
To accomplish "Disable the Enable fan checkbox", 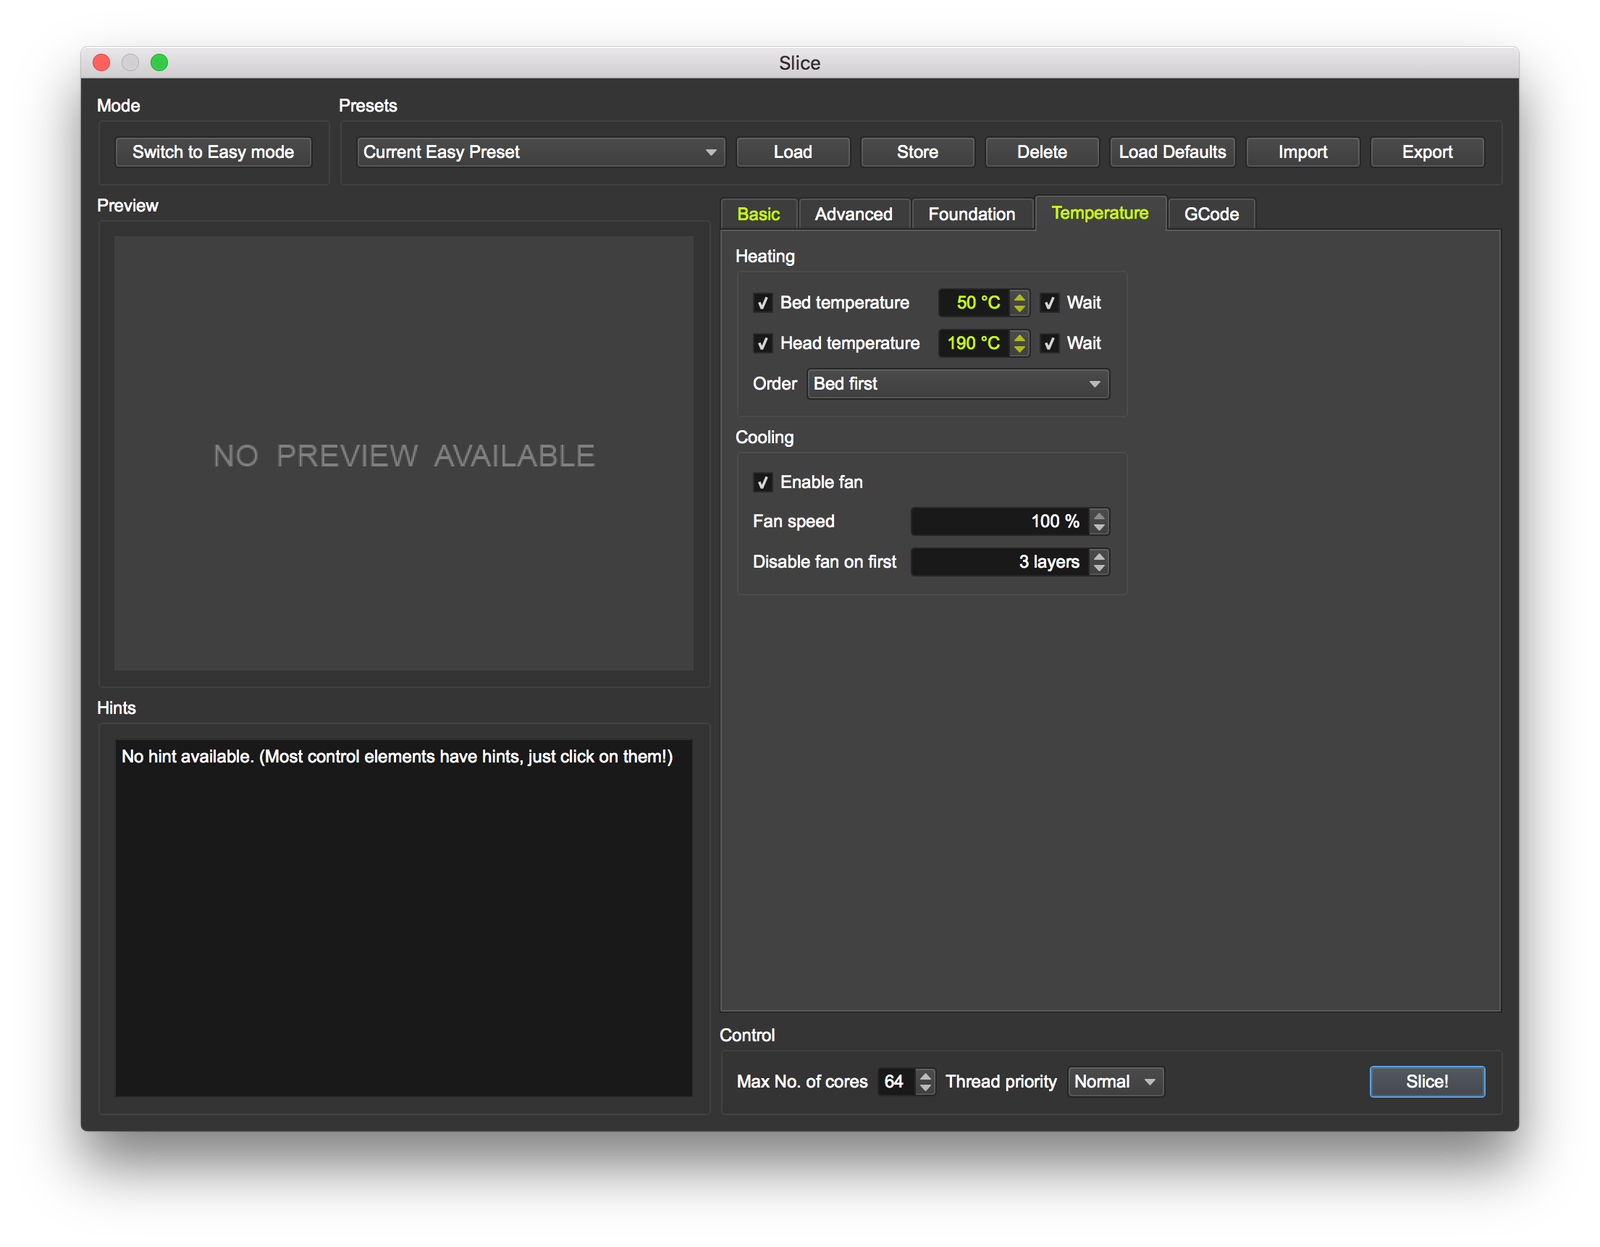I will [763, 483].
